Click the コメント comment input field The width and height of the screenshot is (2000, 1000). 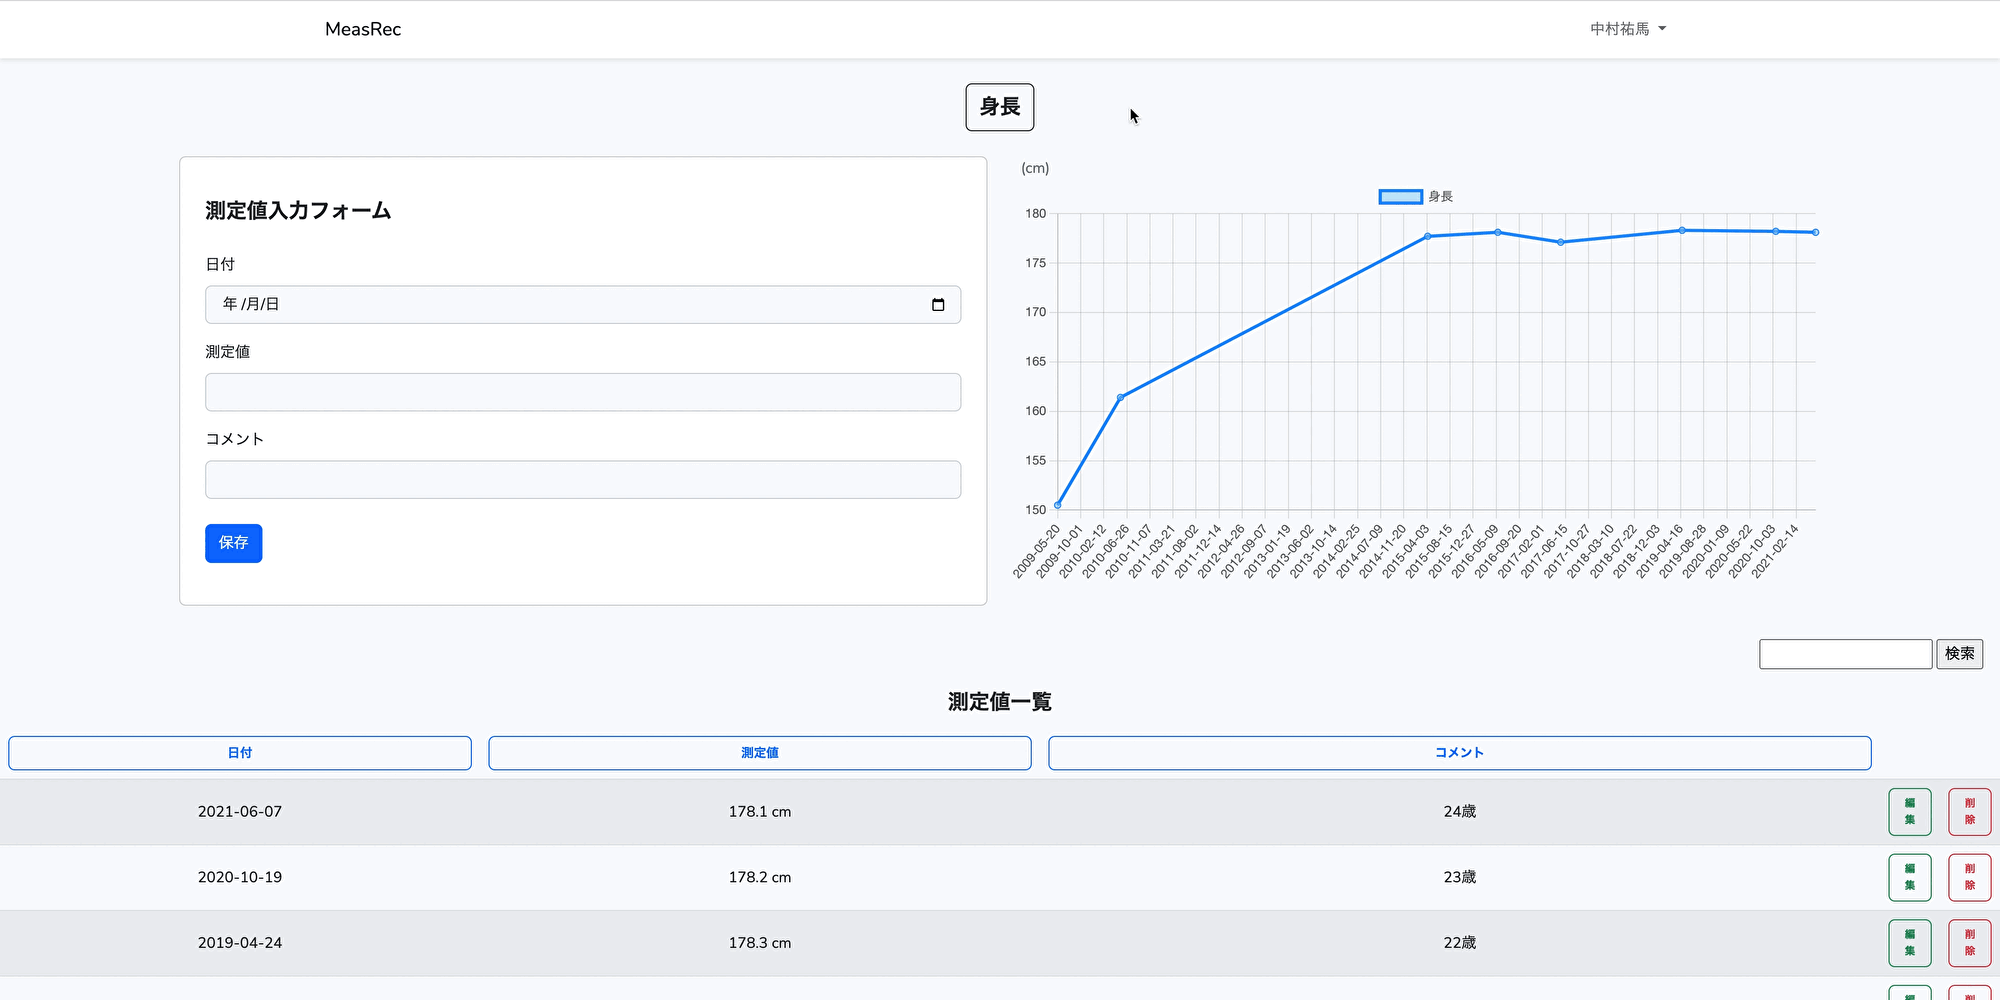(x=582, y=479)
